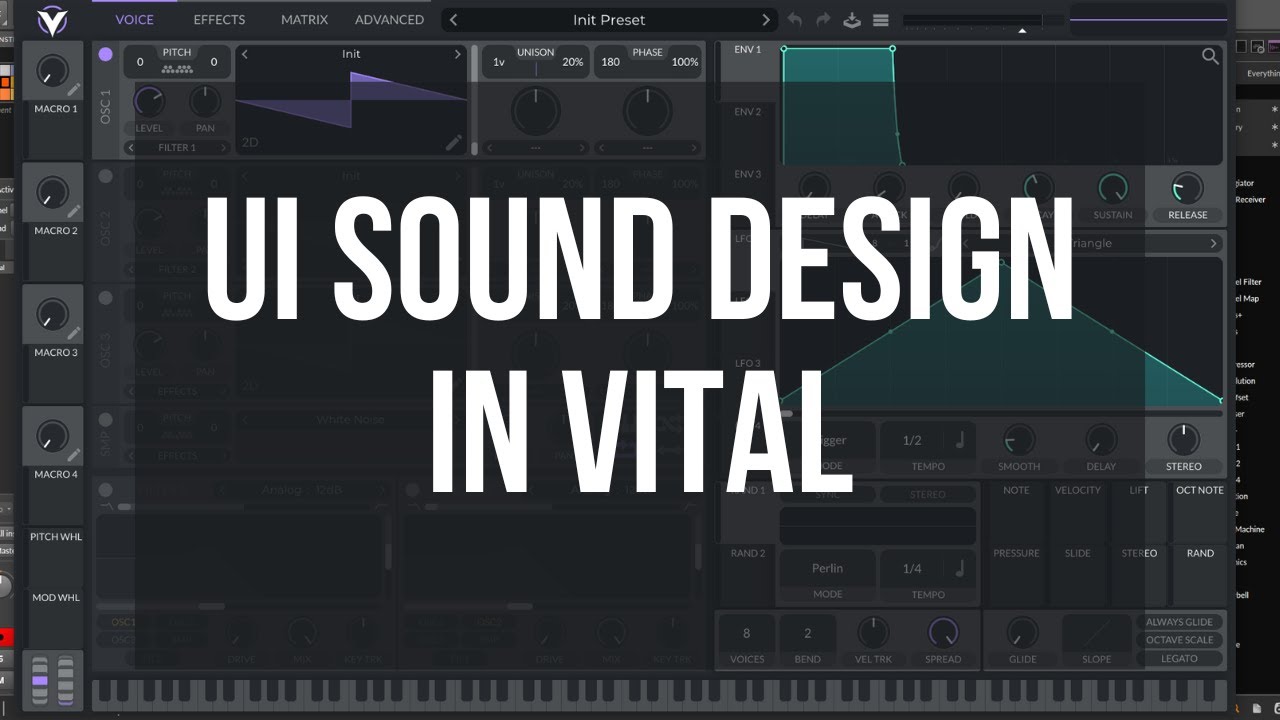The image size is (1280, 720).
Task: Switch to the EFFECTS tab
Action: tap(219, 20)
